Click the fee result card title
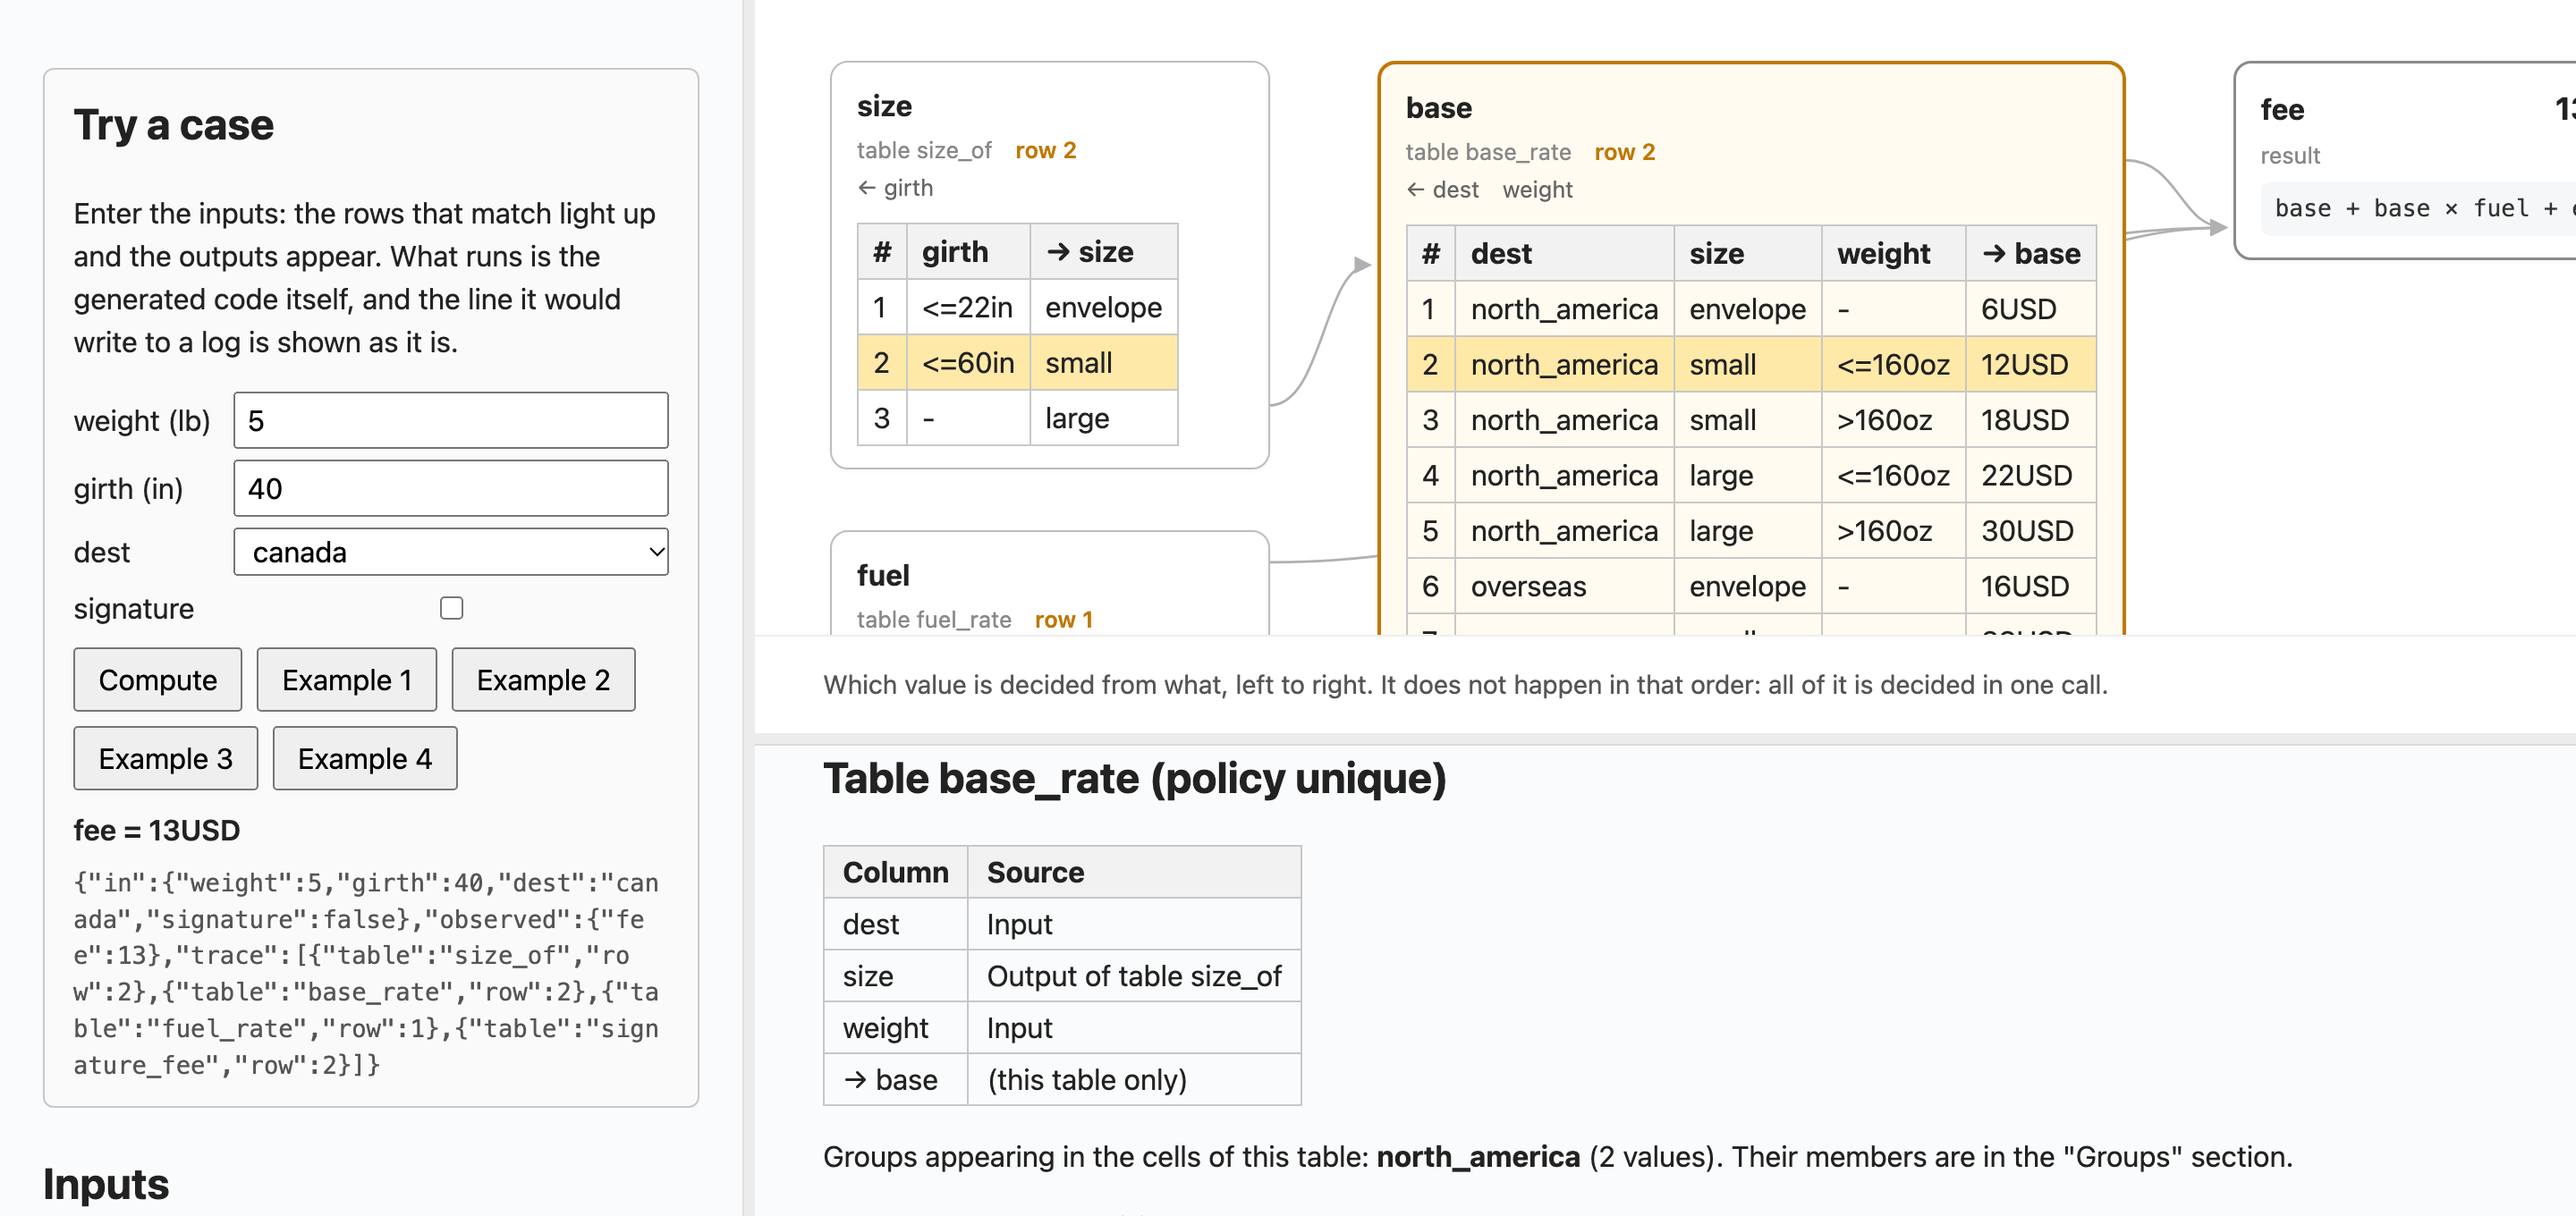 click(x=2282, y=110)
